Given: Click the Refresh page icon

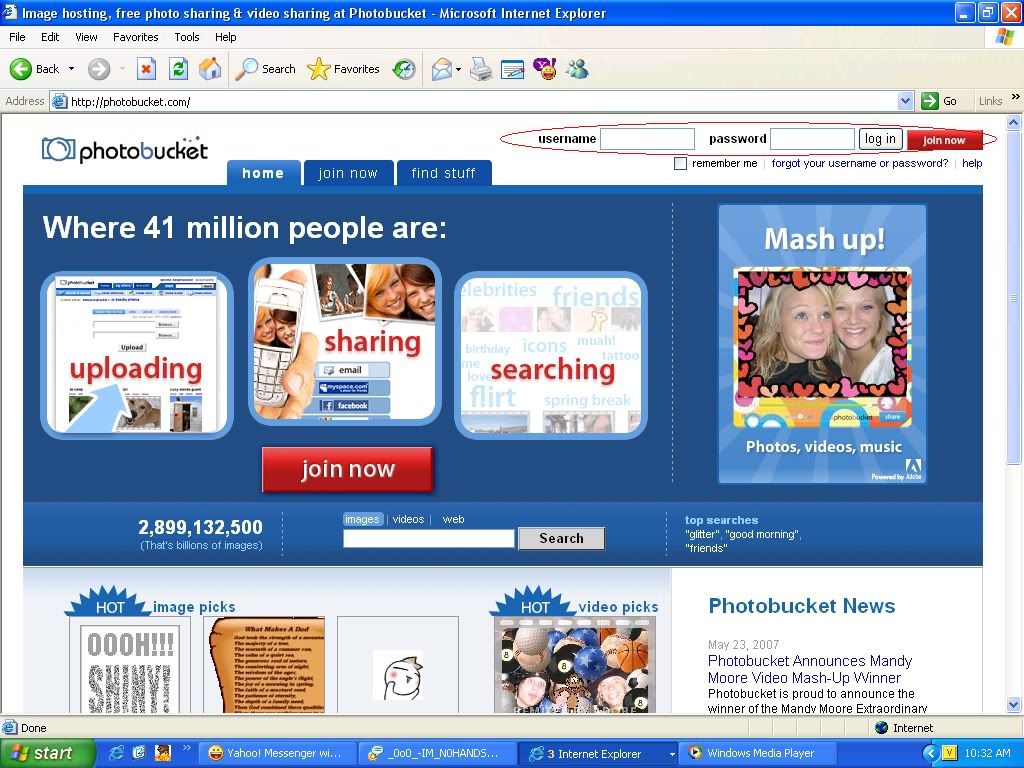Looking at the screenshot, I should (x=178, y=69).
